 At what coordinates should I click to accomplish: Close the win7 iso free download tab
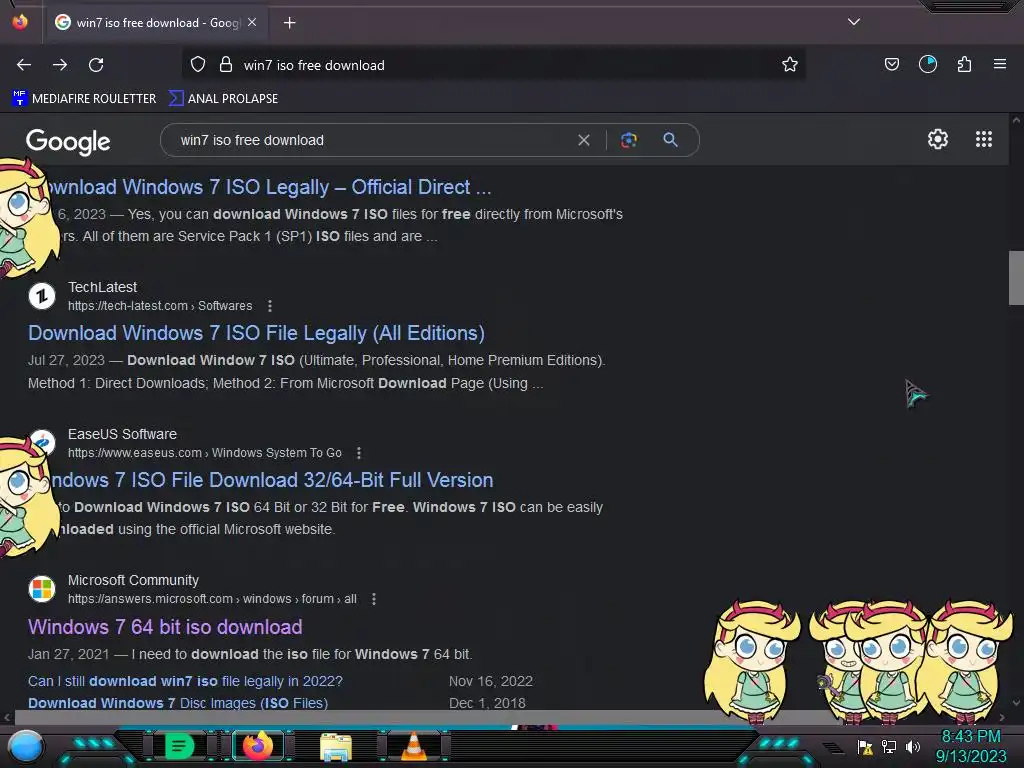(x=252, y=22)
